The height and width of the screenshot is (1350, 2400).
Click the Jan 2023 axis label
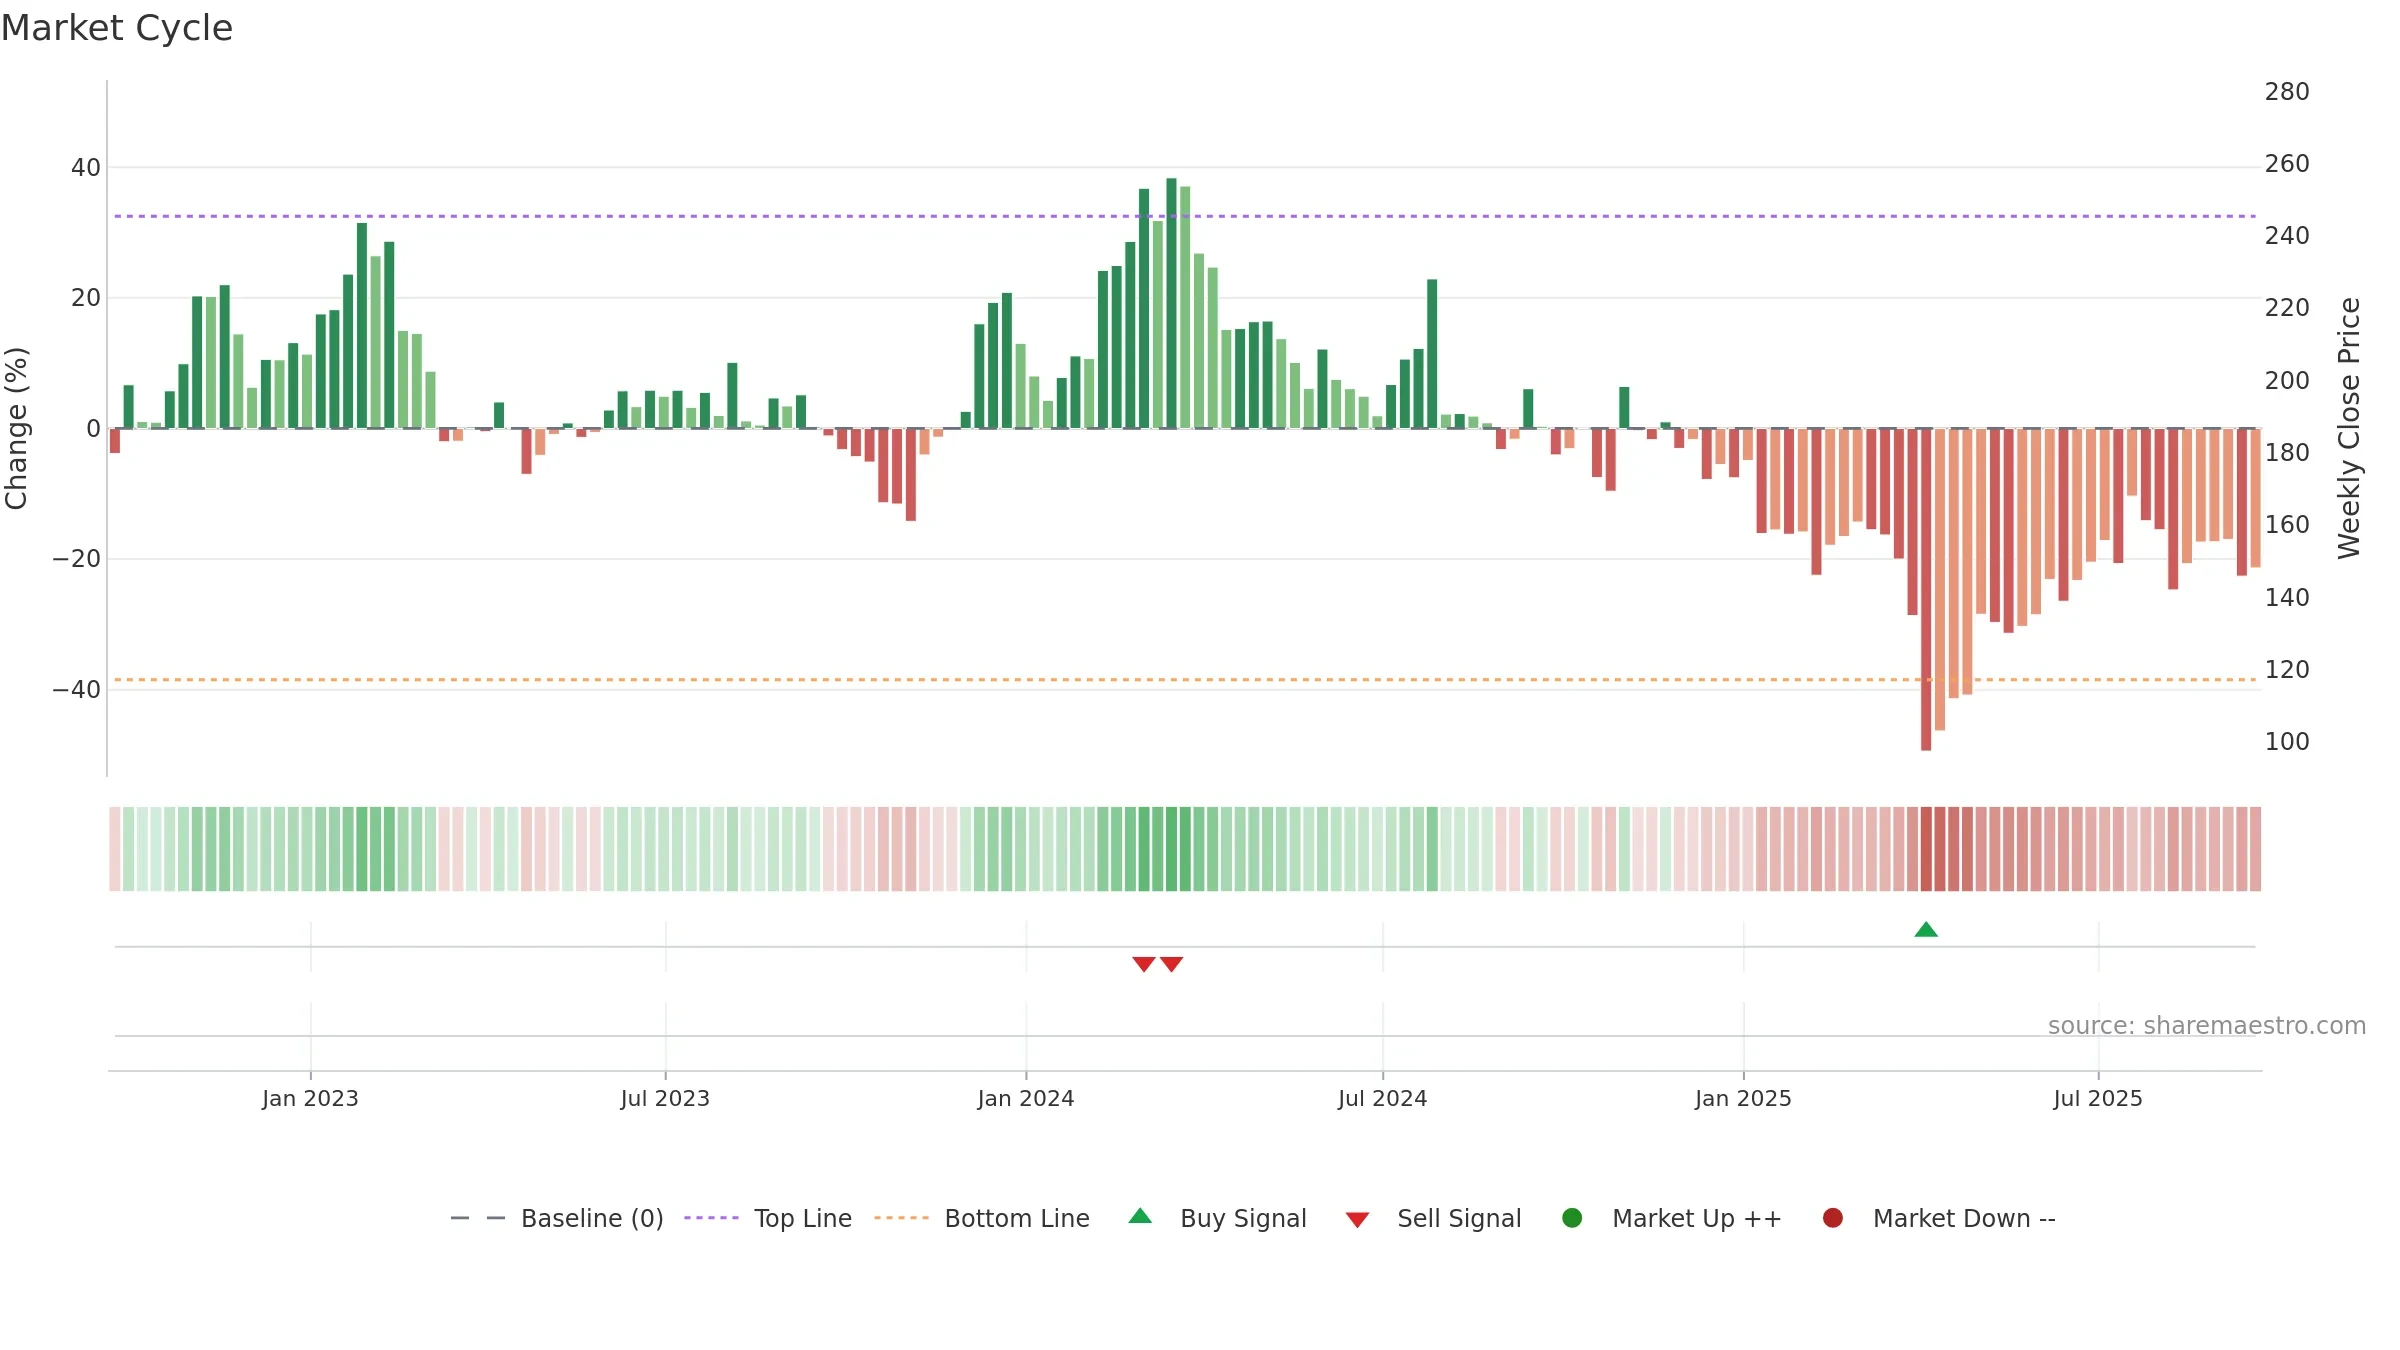310,1098
